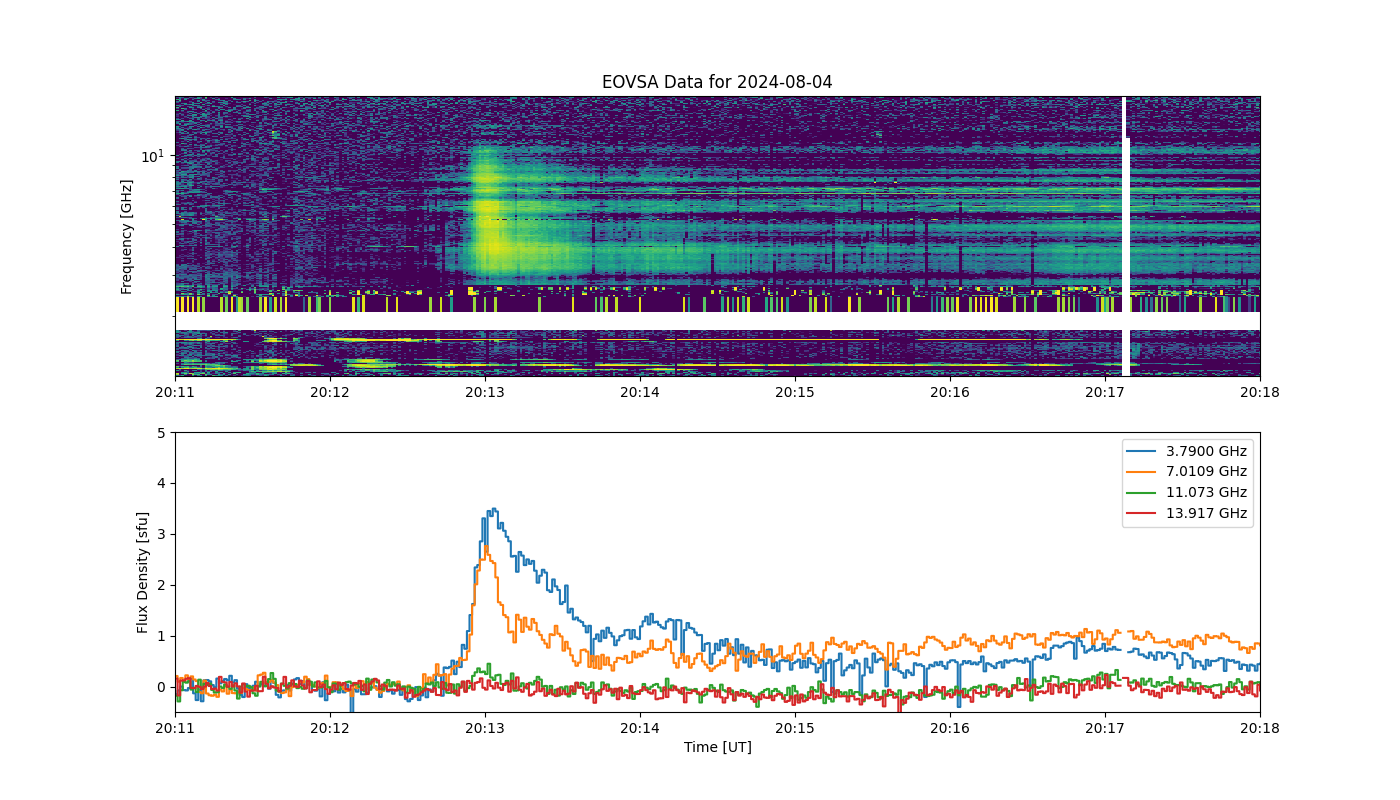Image resolution: width=1400 pixels, height=800 pixels.
Task: Click the white vertical data gap in spectrogram
Action: click(x=1125, y=237)
